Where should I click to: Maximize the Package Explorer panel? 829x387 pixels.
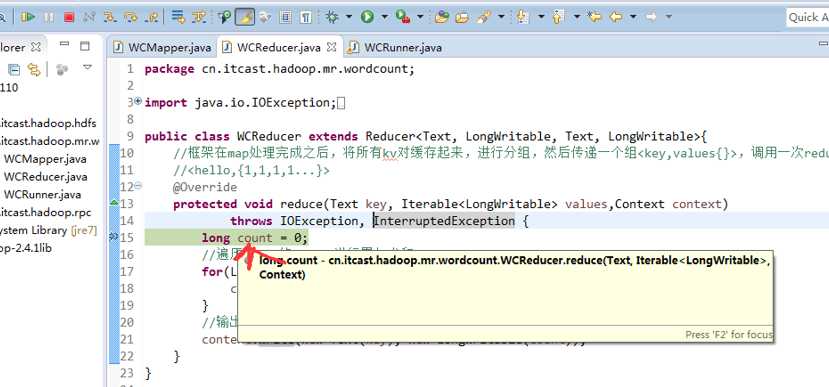tap(85, 46)
